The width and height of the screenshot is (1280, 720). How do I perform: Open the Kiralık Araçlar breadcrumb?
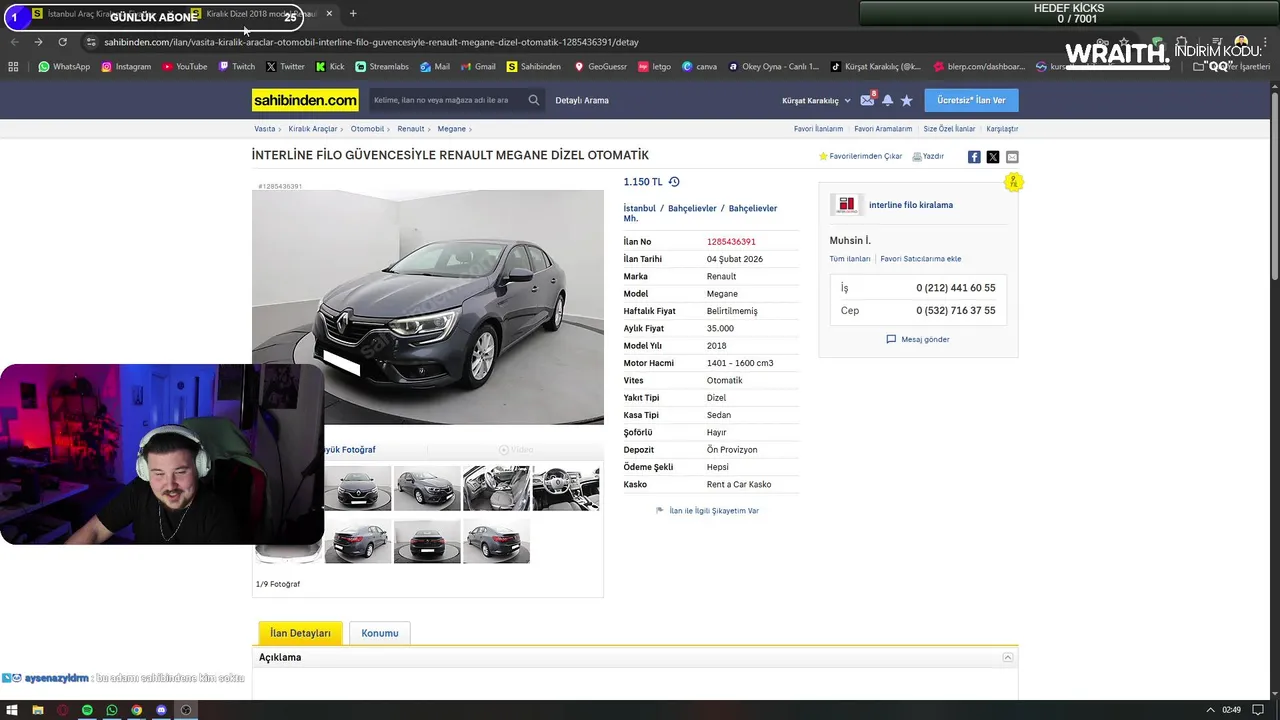tap(313, 129)
